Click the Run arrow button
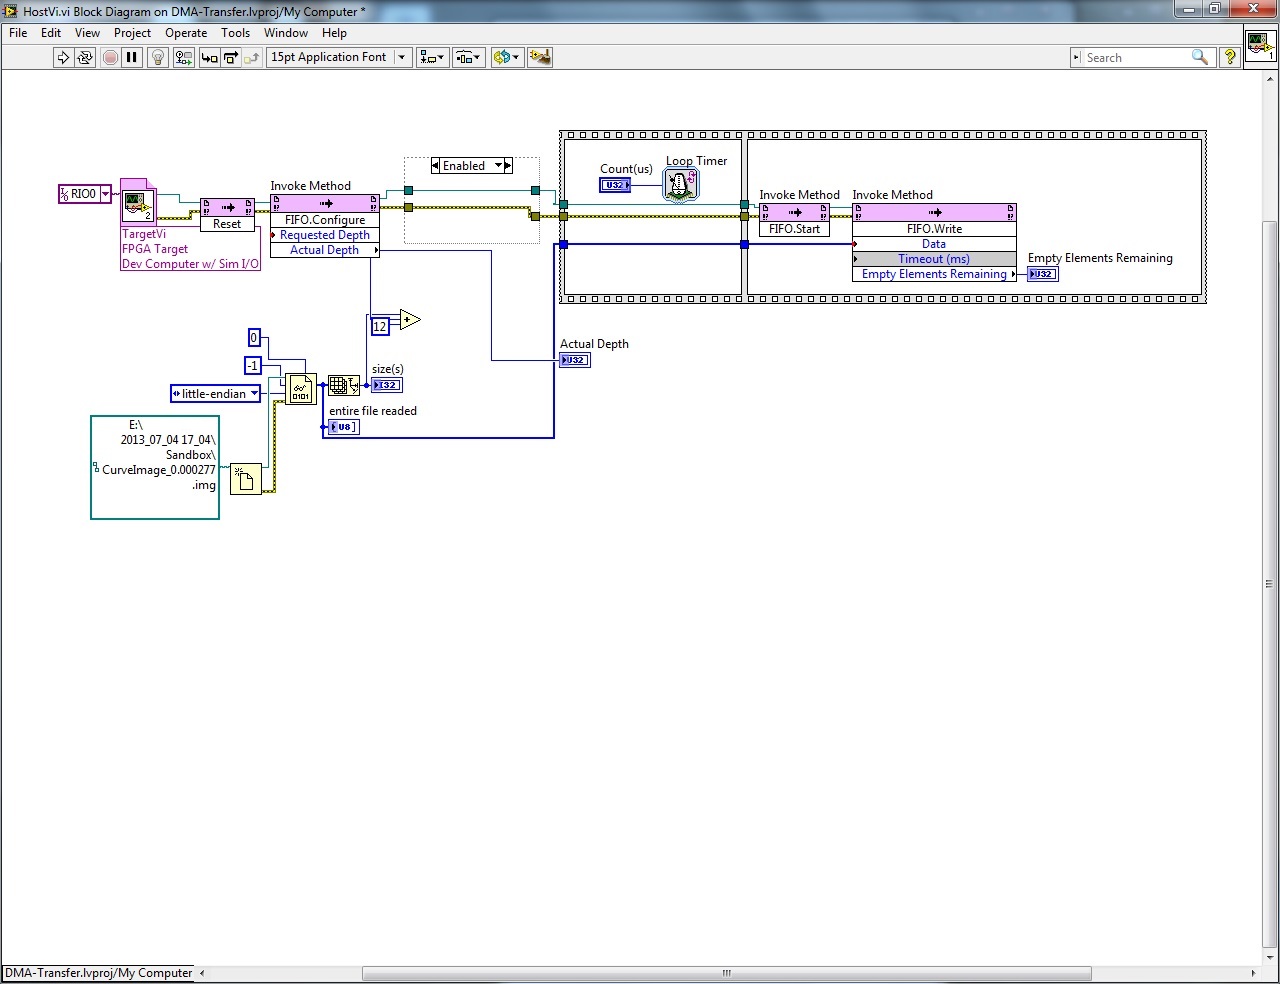This screenshot has height=984, width=1280. [63, 58]
